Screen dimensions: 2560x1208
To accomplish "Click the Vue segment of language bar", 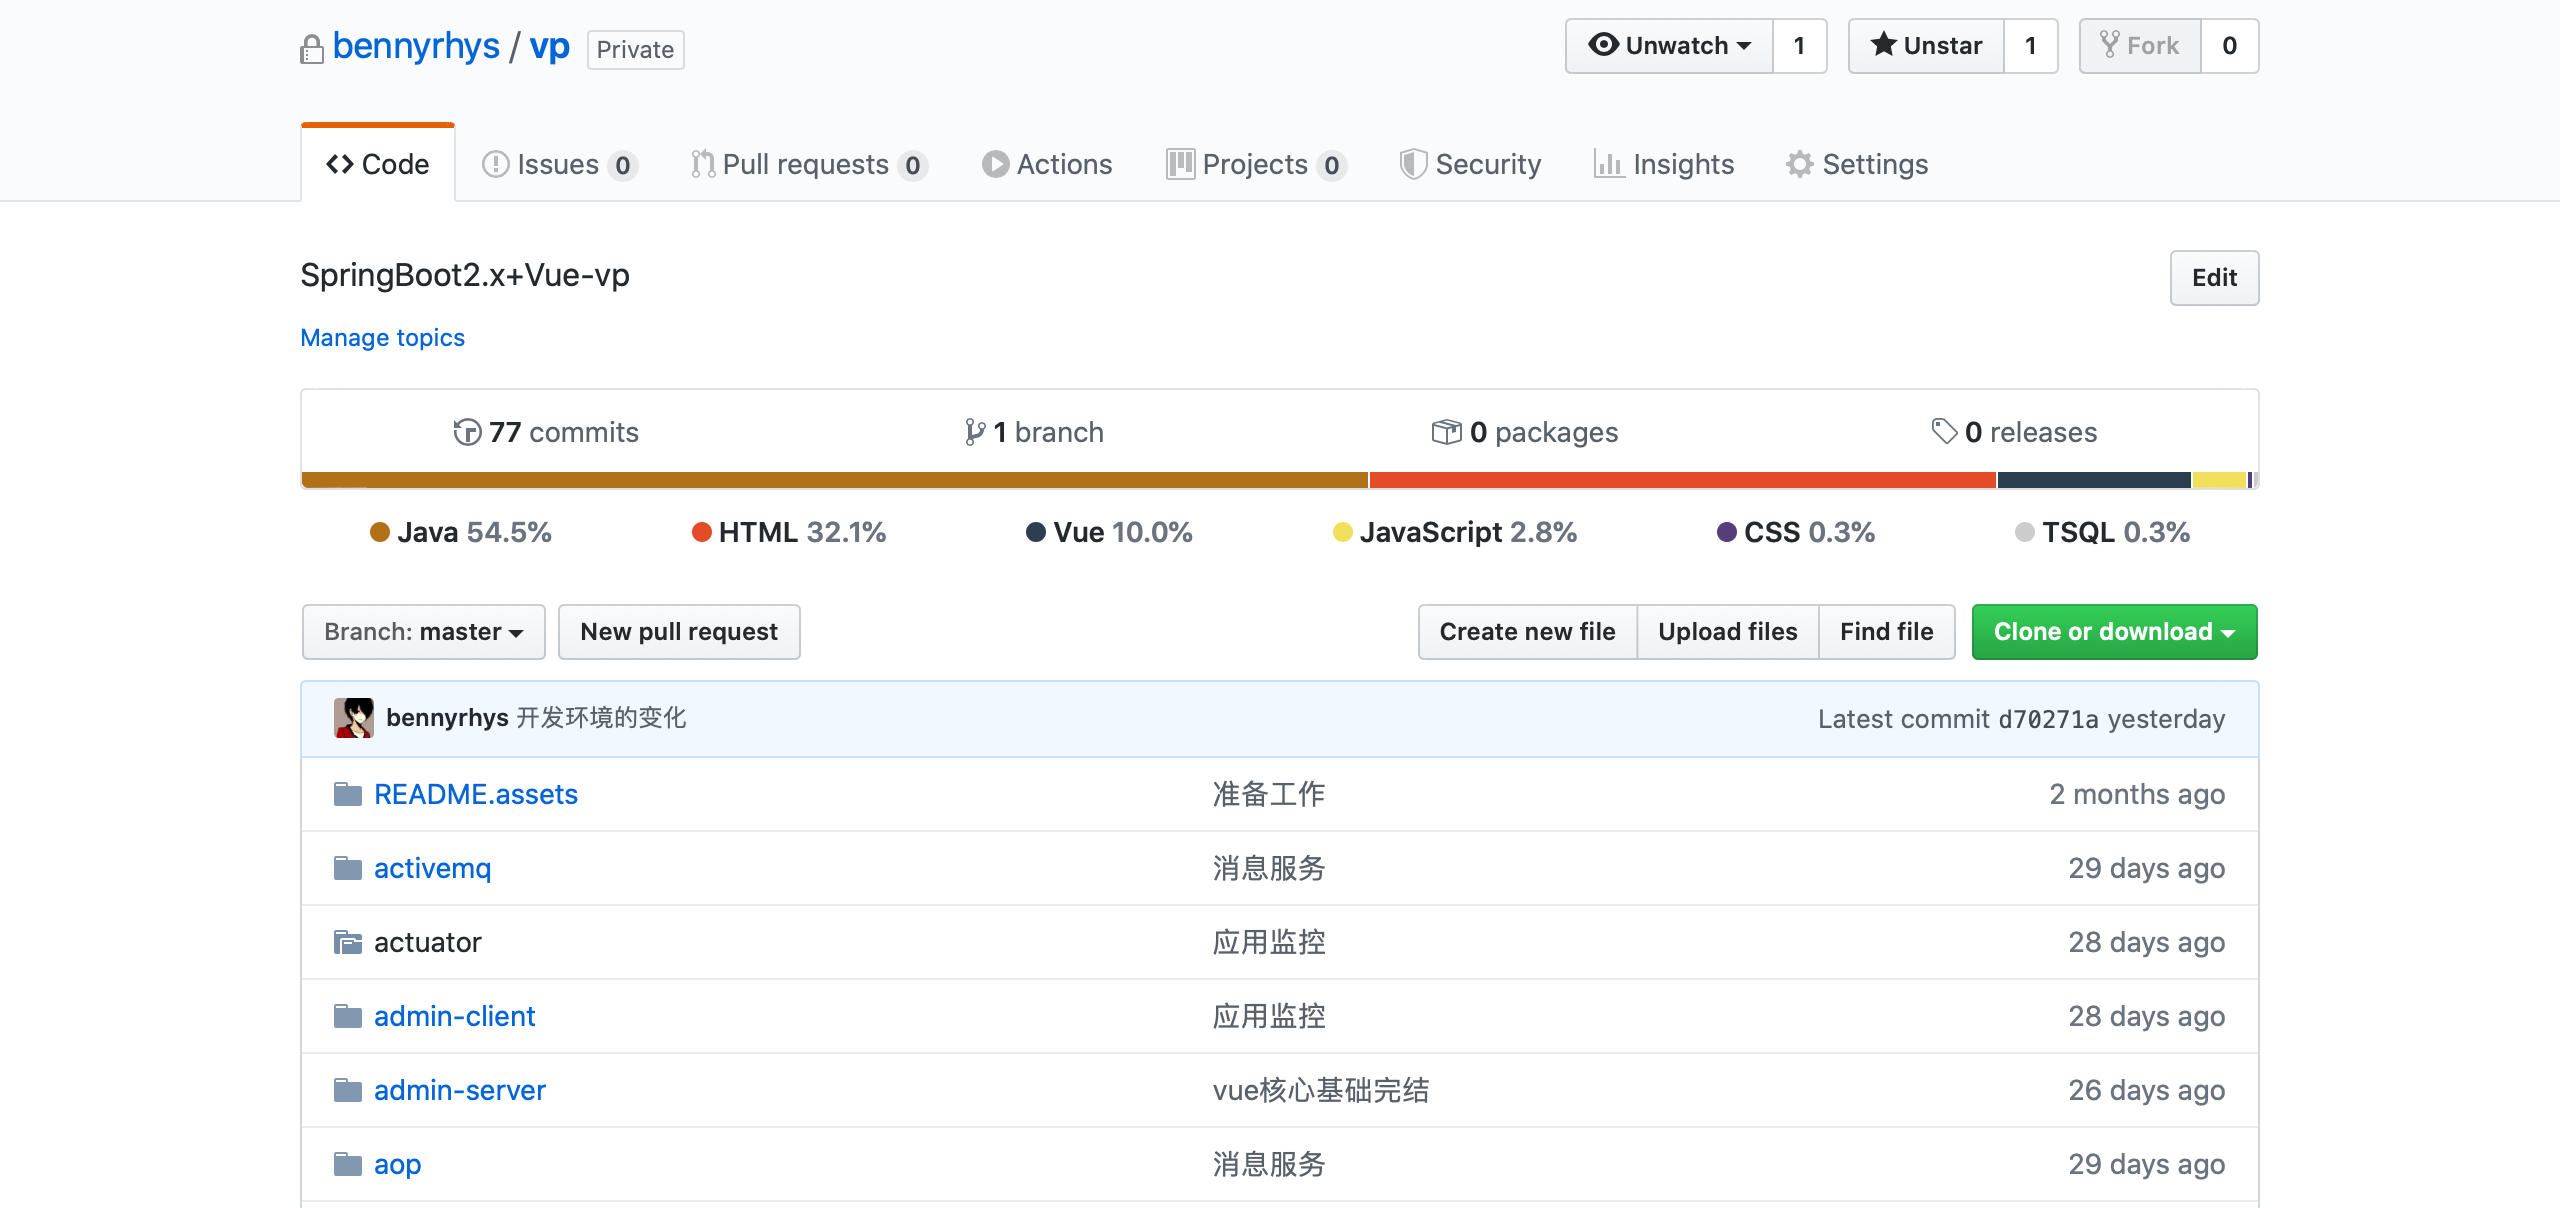I will [x=2095, y=480].
